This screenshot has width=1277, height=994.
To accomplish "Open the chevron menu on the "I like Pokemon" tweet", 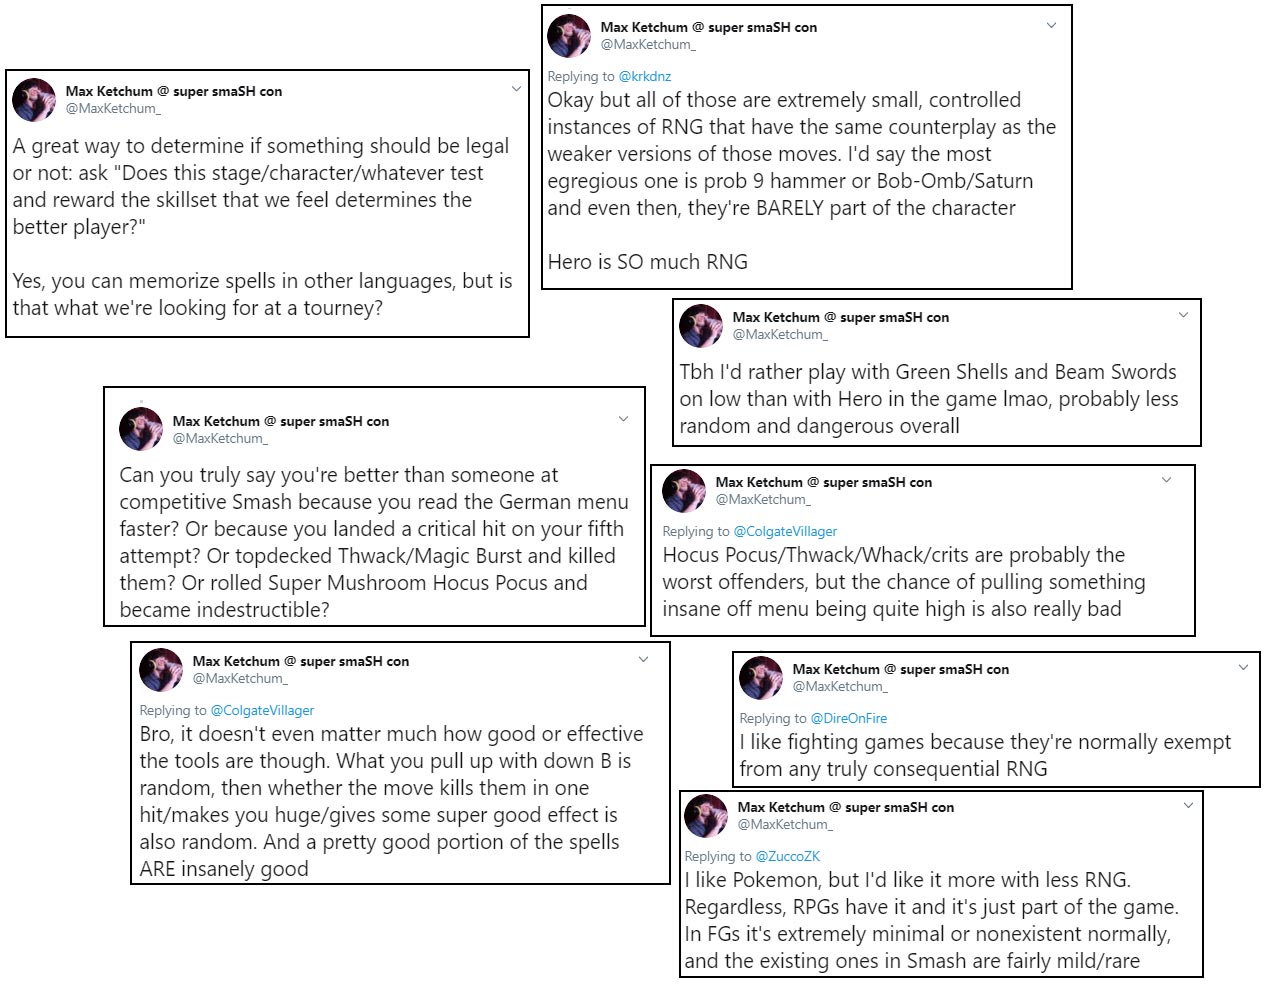I will tap(1188, 805).
